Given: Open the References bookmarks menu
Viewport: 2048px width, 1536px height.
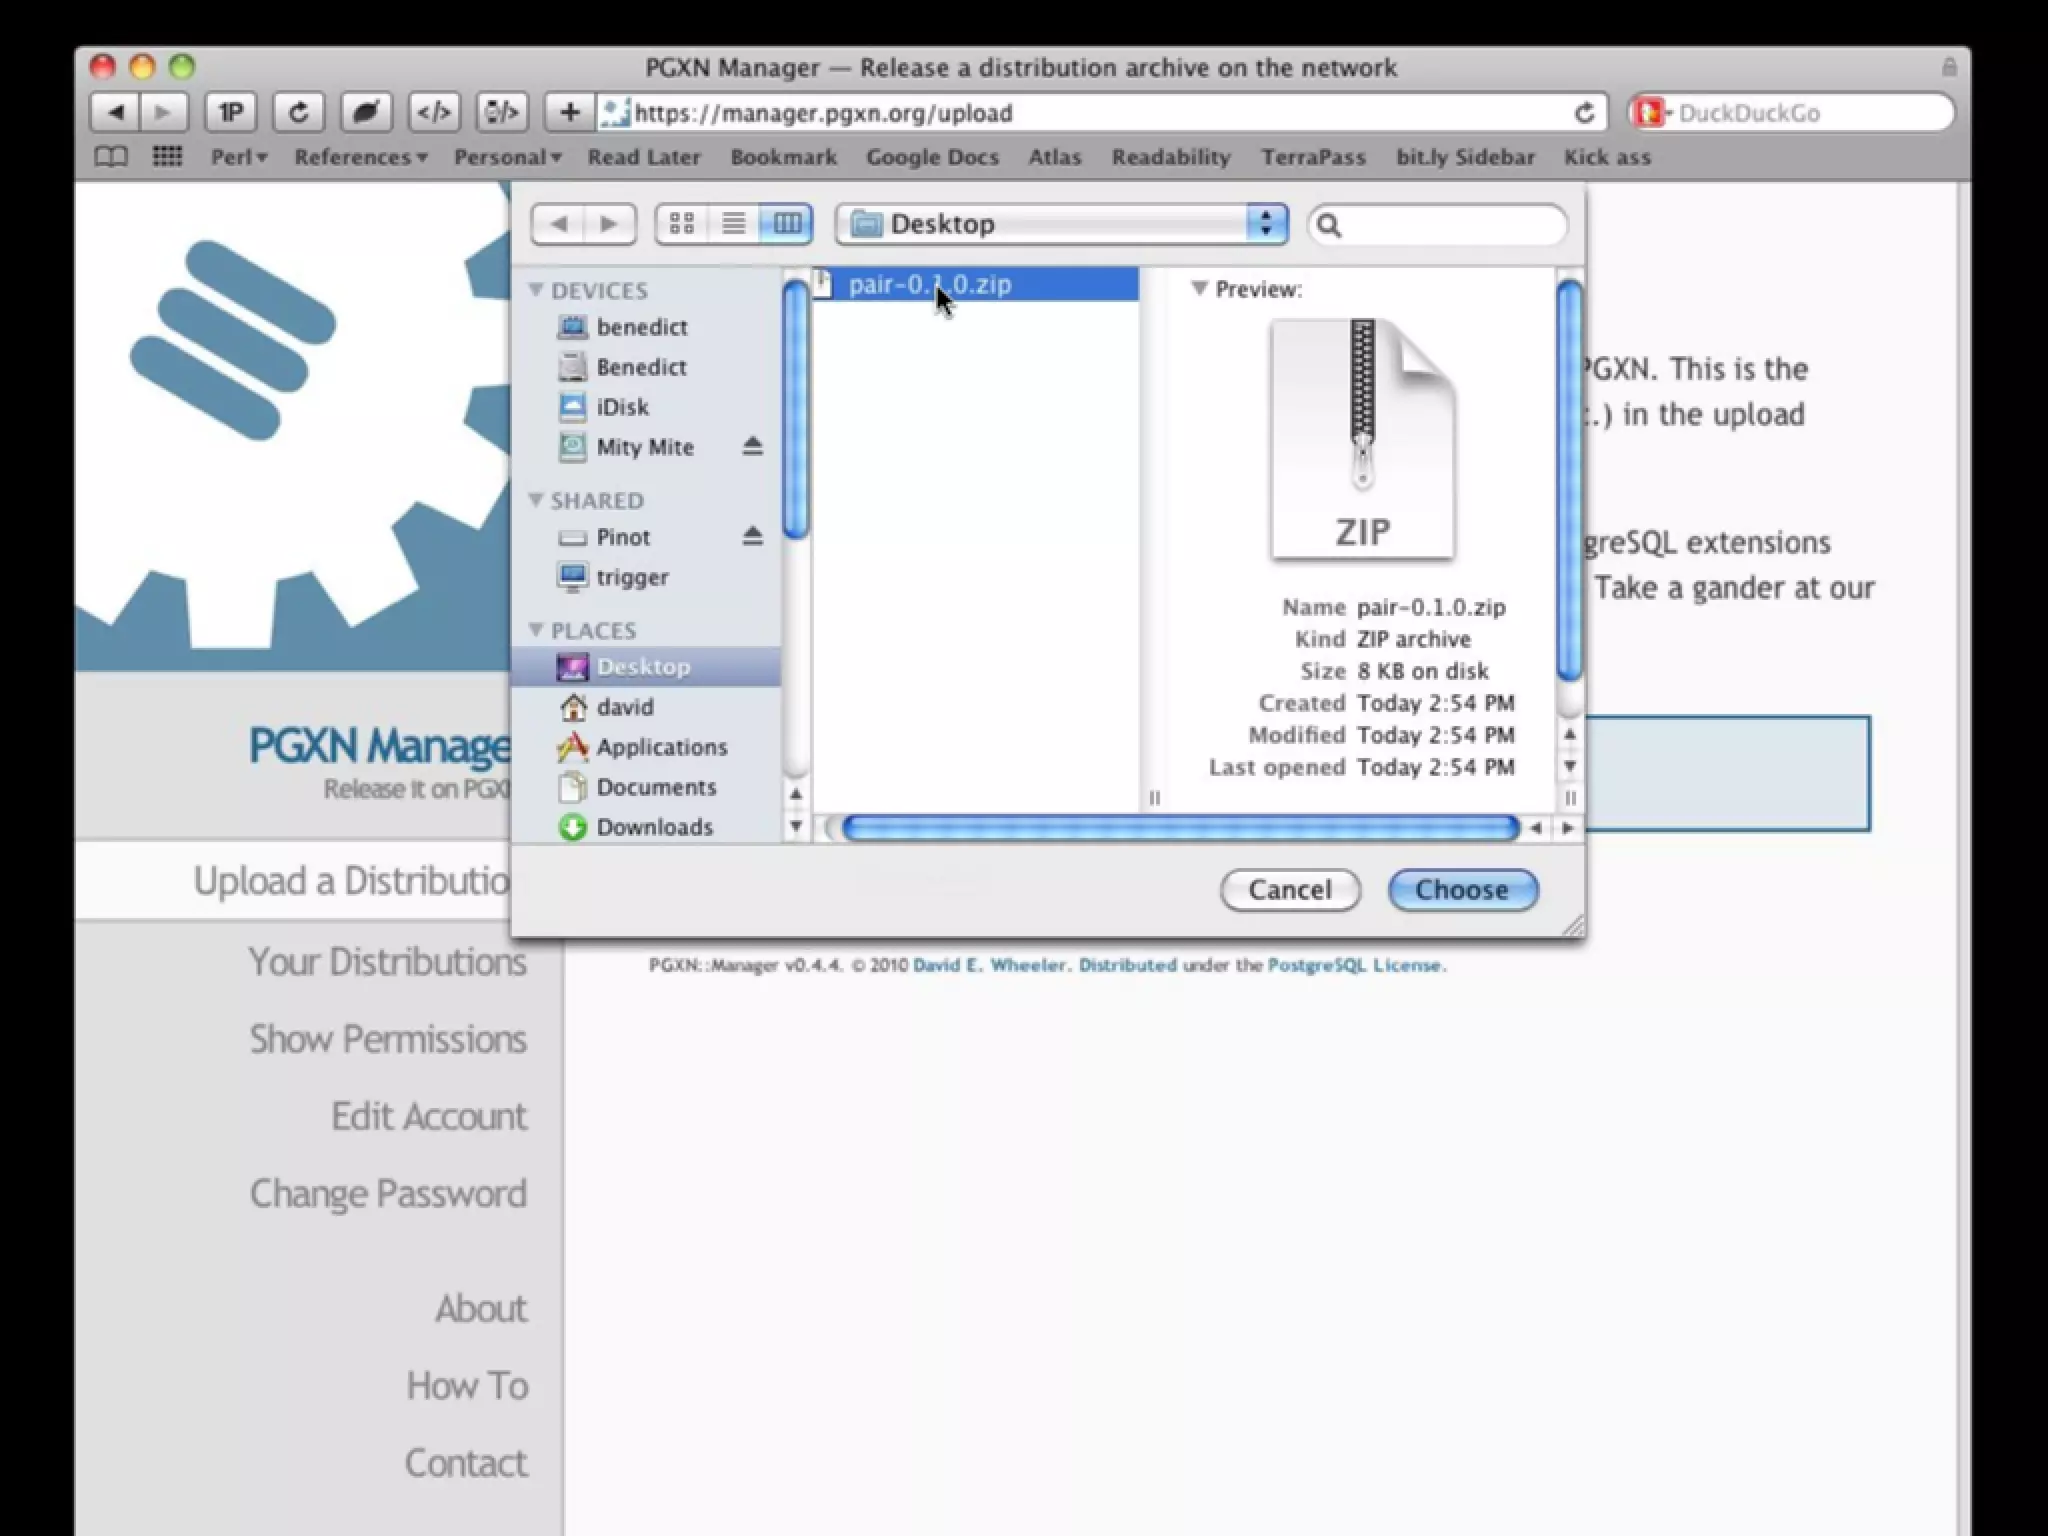Looking at the screenshot, I should [361, 157].
